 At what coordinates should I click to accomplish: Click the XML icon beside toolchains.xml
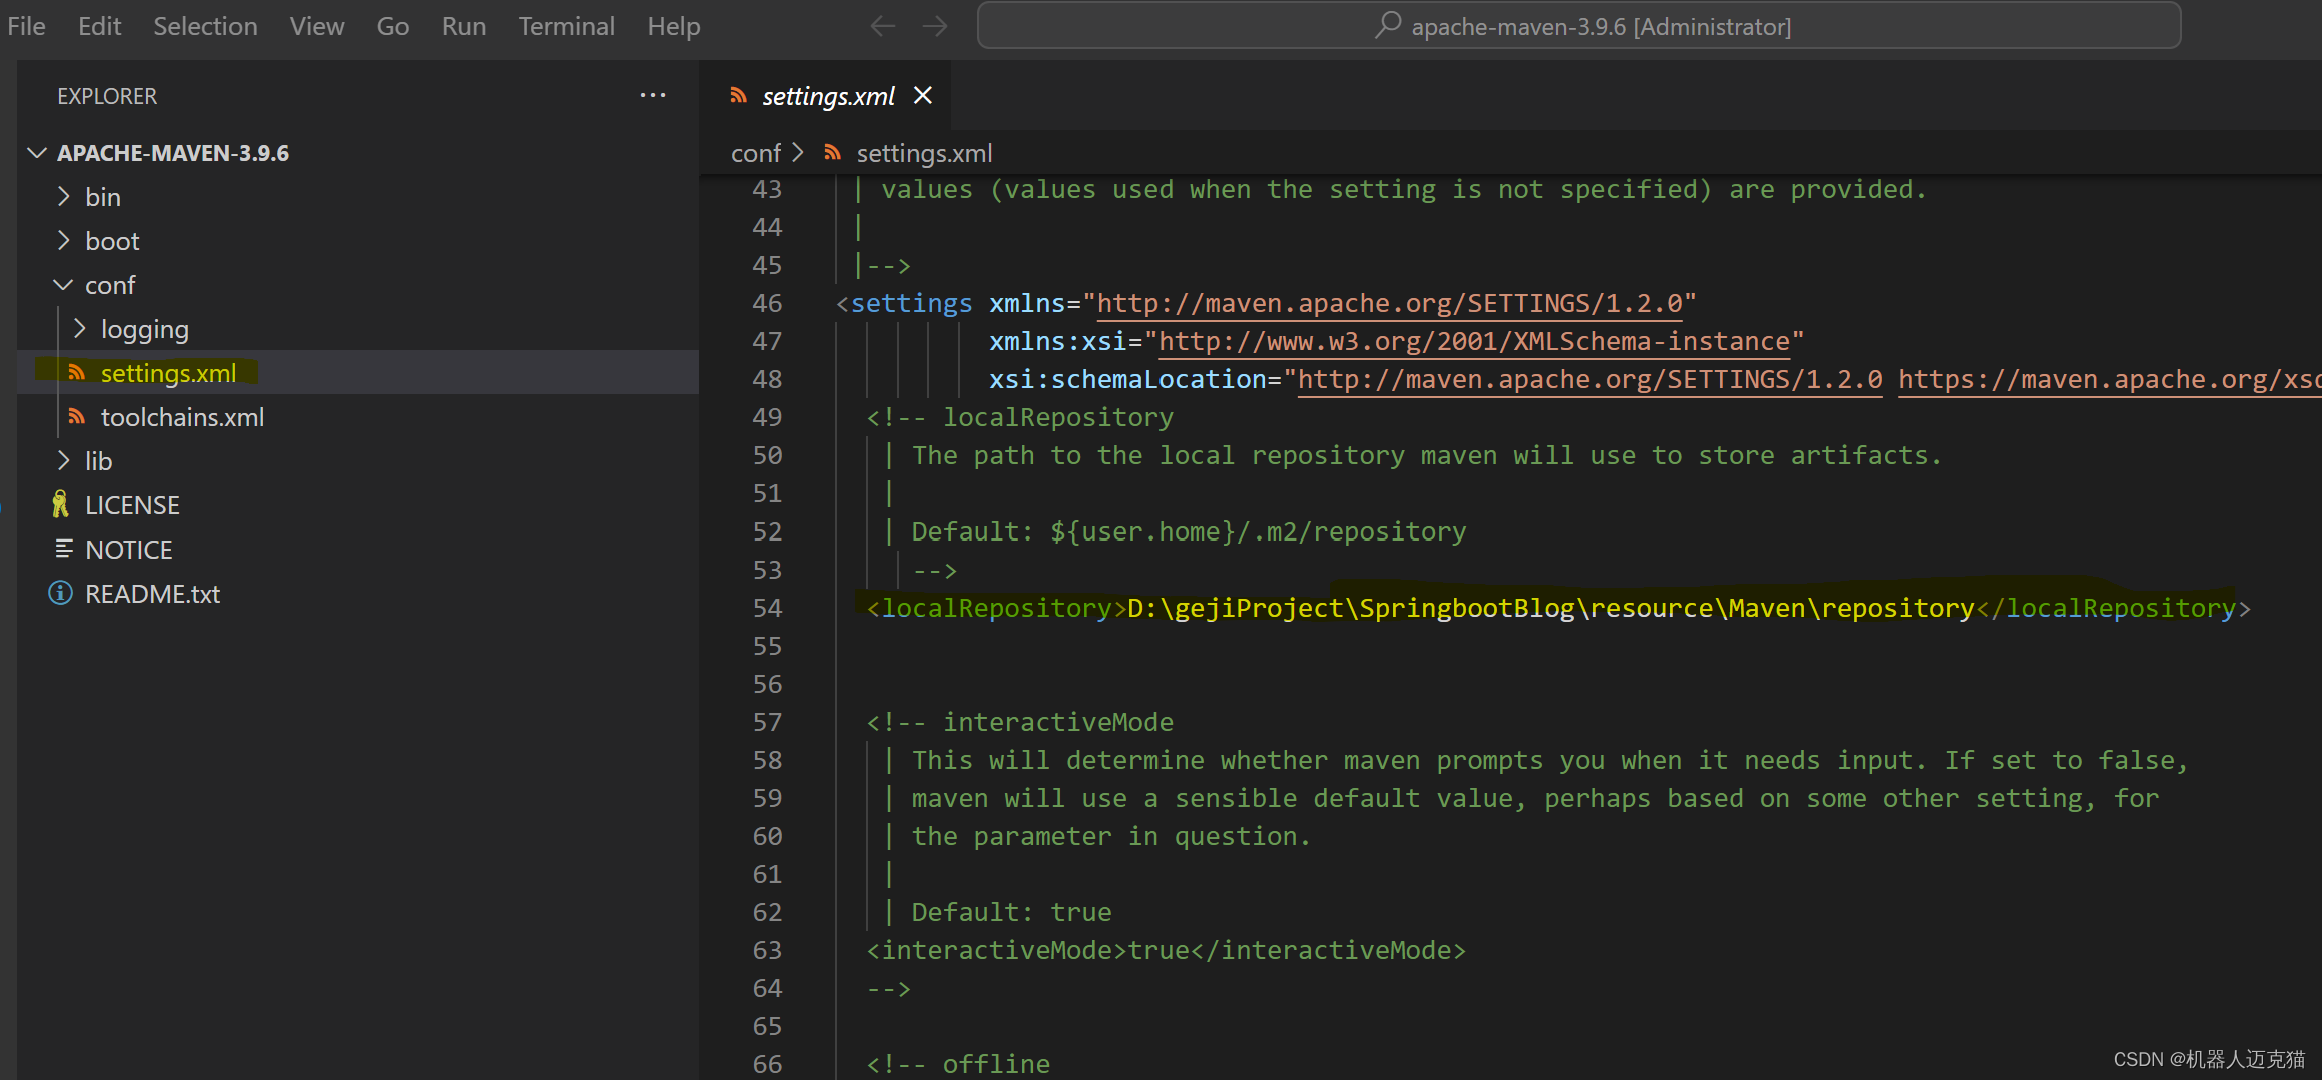point(77,417)
